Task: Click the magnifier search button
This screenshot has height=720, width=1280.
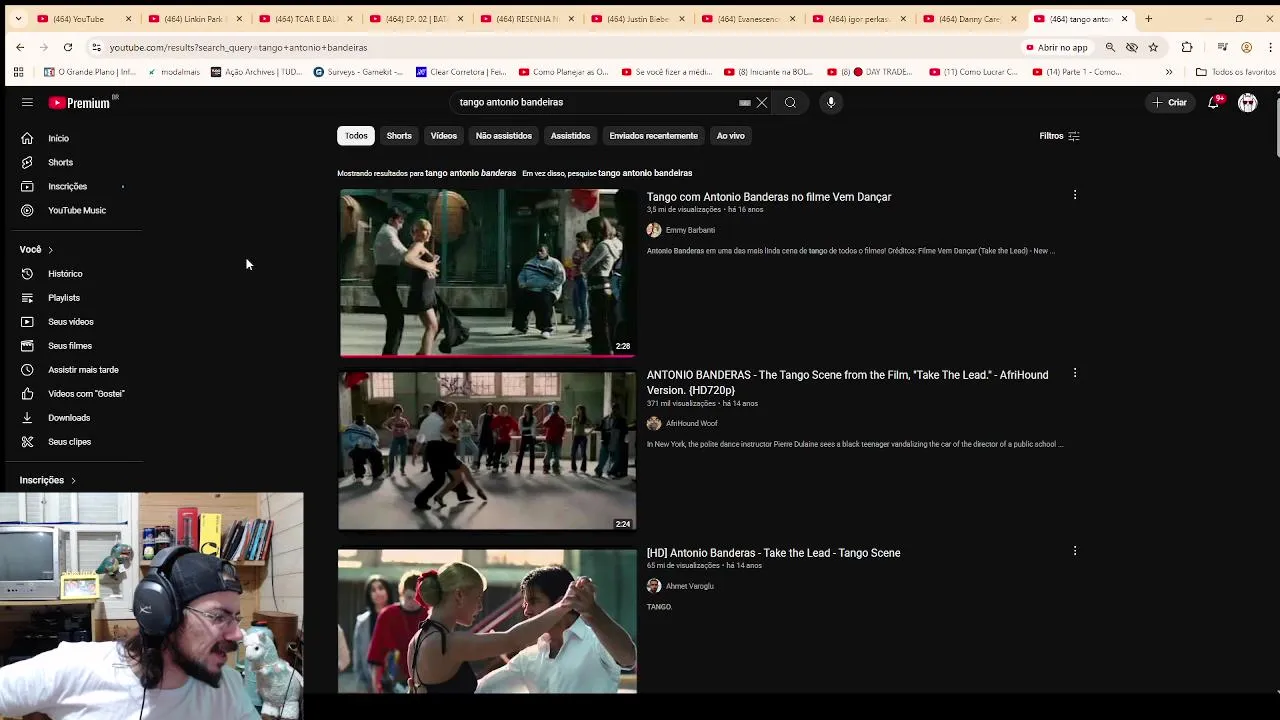Action: [x=790, y=102]
